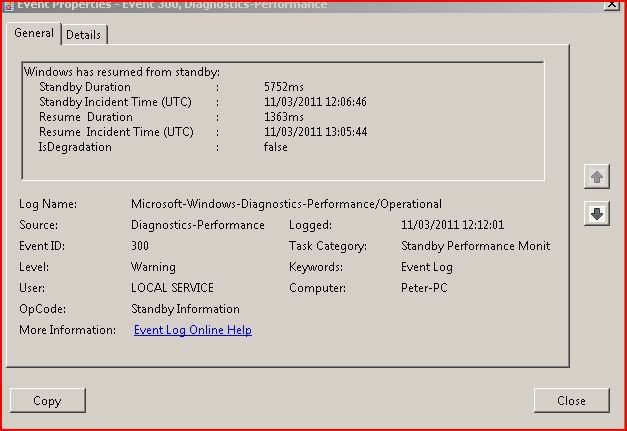Click Level value Warning
The image size is (627, 431).
[153, 267]
